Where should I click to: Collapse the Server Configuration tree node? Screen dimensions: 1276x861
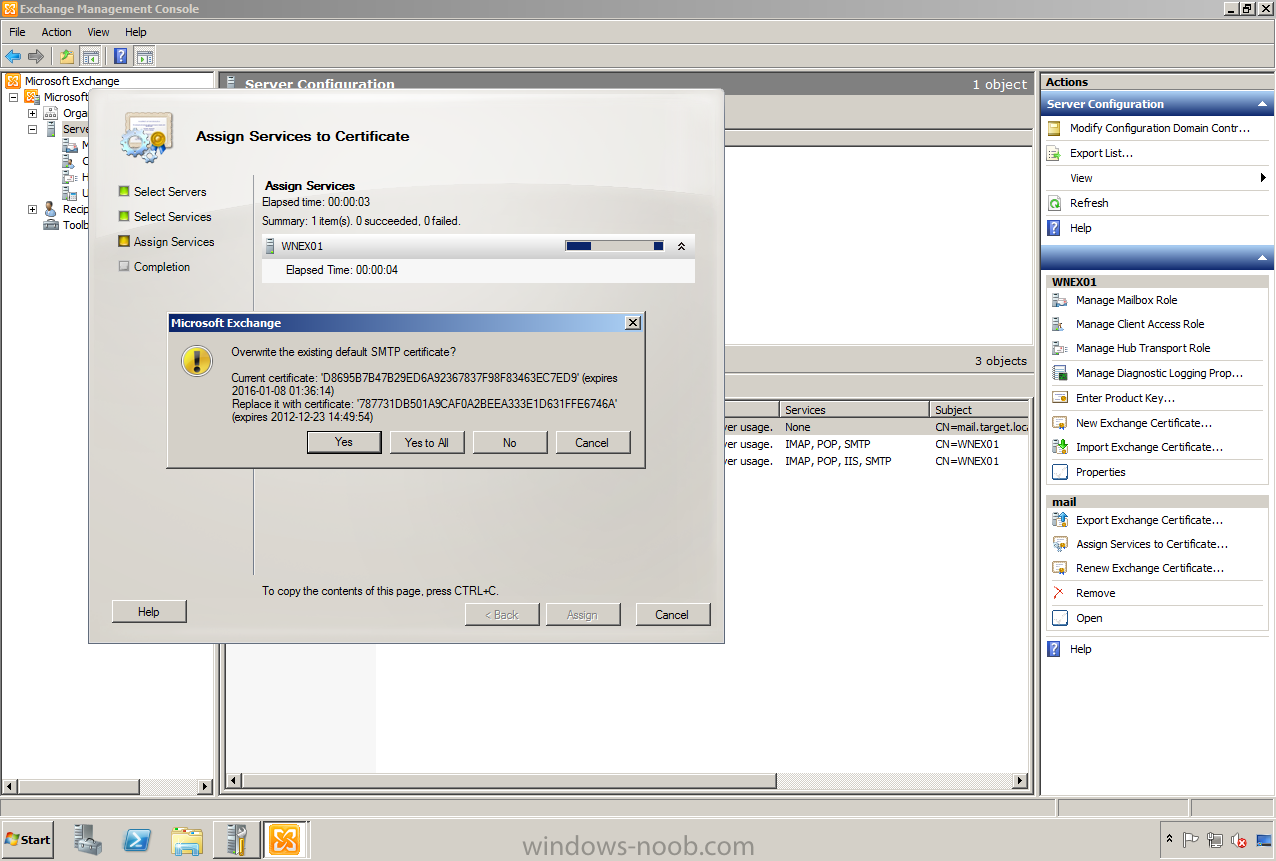[x=32, y=129]
